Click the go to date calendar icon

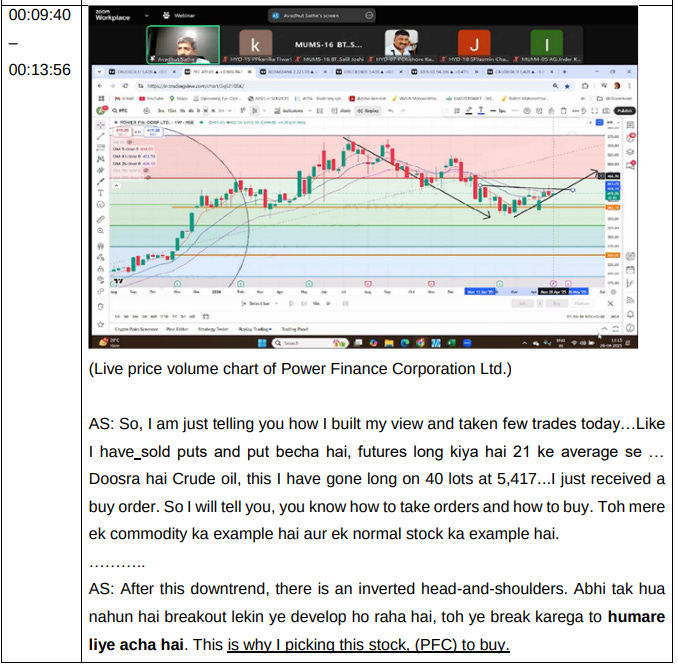206,316
